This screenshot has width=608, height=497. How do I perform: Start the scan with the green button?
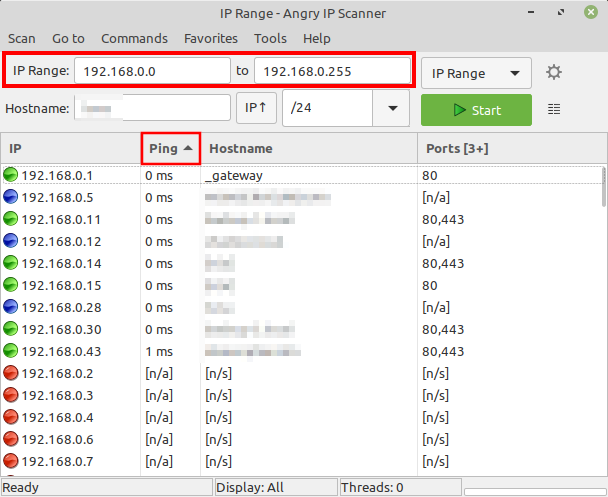(x=476, y=109)
